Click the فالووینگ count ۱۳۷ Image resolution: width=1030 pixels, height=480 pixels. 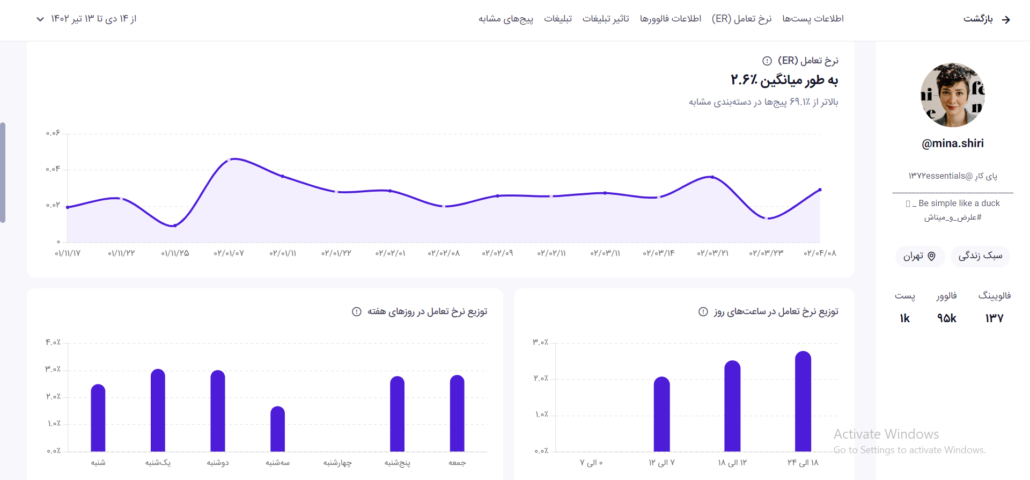click(x=994, y=319)
